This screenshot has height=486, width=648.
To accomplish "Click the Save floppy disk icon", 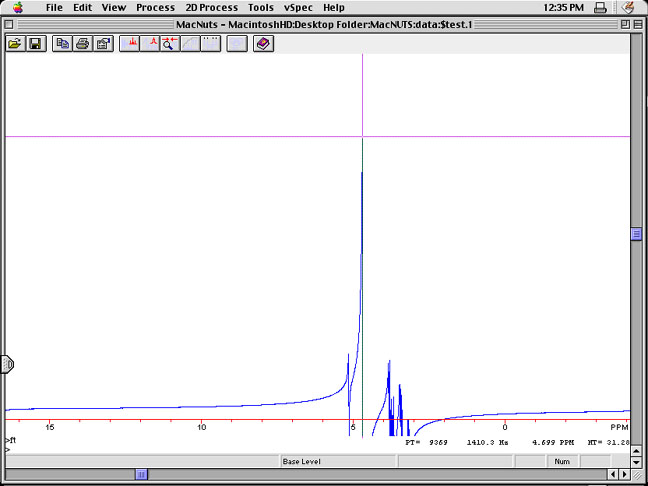I will [x=35, y=44].
